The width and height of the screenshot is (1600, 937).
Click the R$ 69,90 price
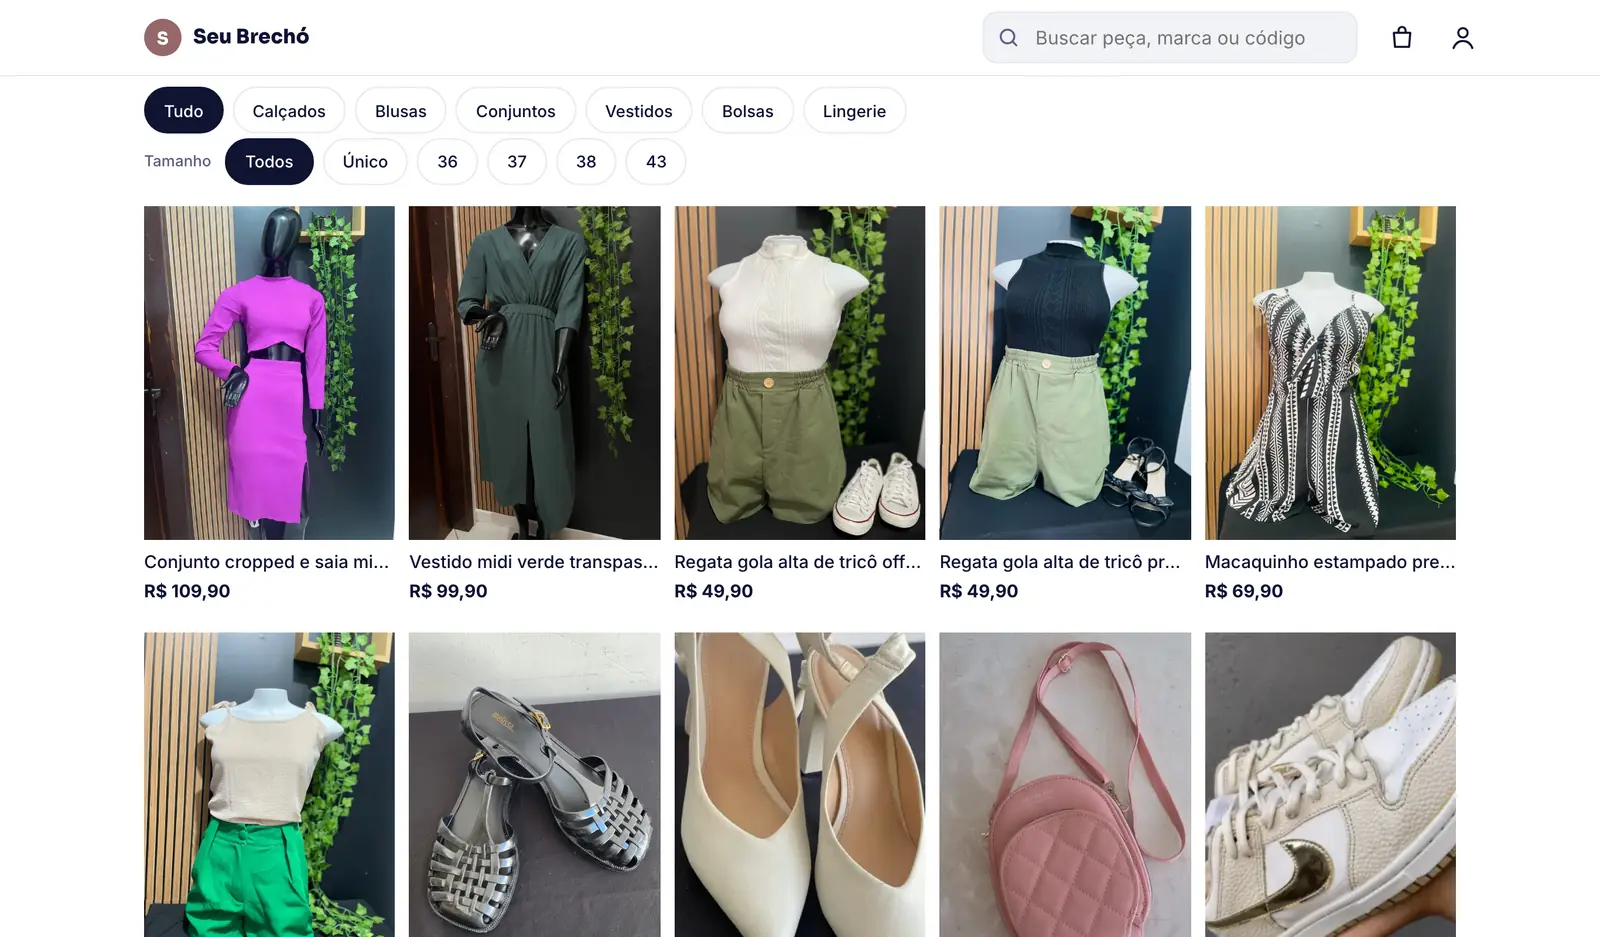pos(1244,591)
